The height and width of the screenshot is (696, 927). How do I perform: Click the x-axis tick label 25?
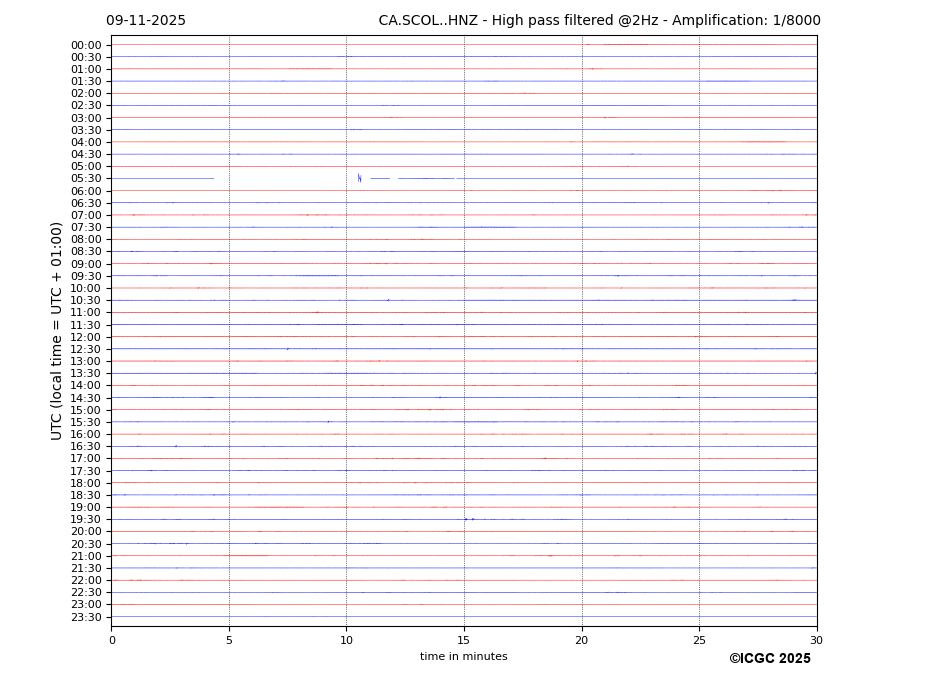click(699, 640)
